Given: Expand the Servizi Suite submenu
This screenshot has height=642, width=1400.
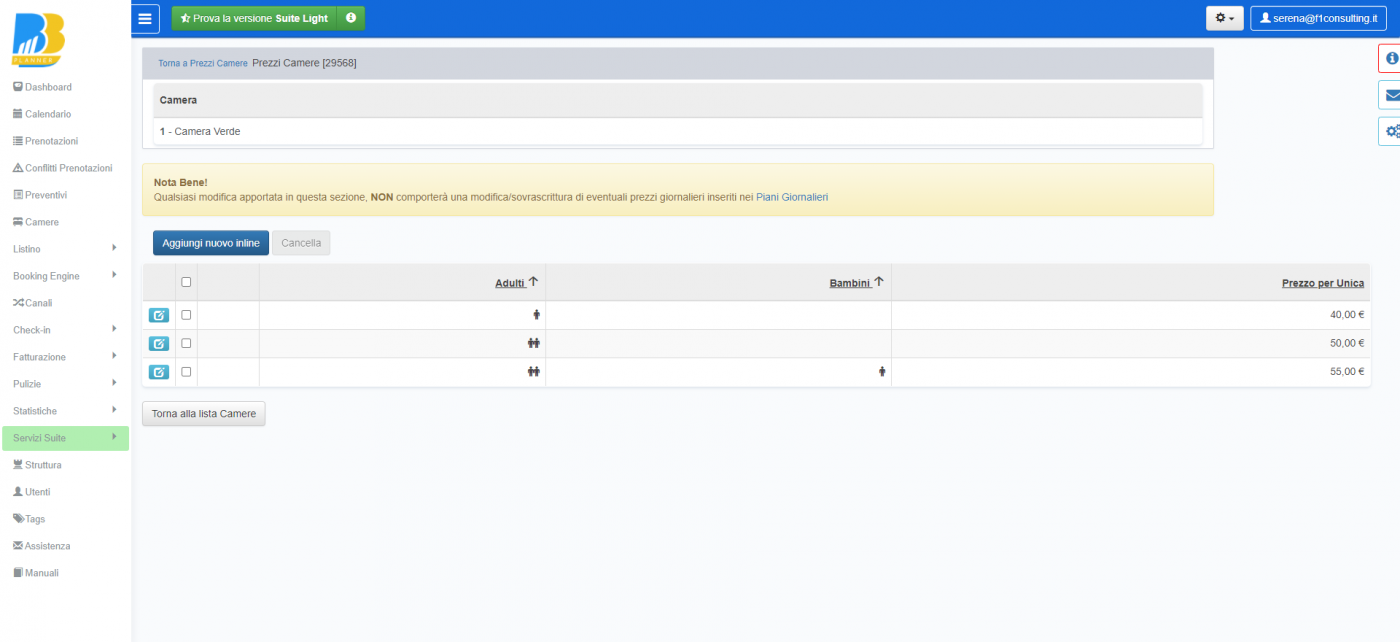Looking at the screenshot, I should pos(65,438).
